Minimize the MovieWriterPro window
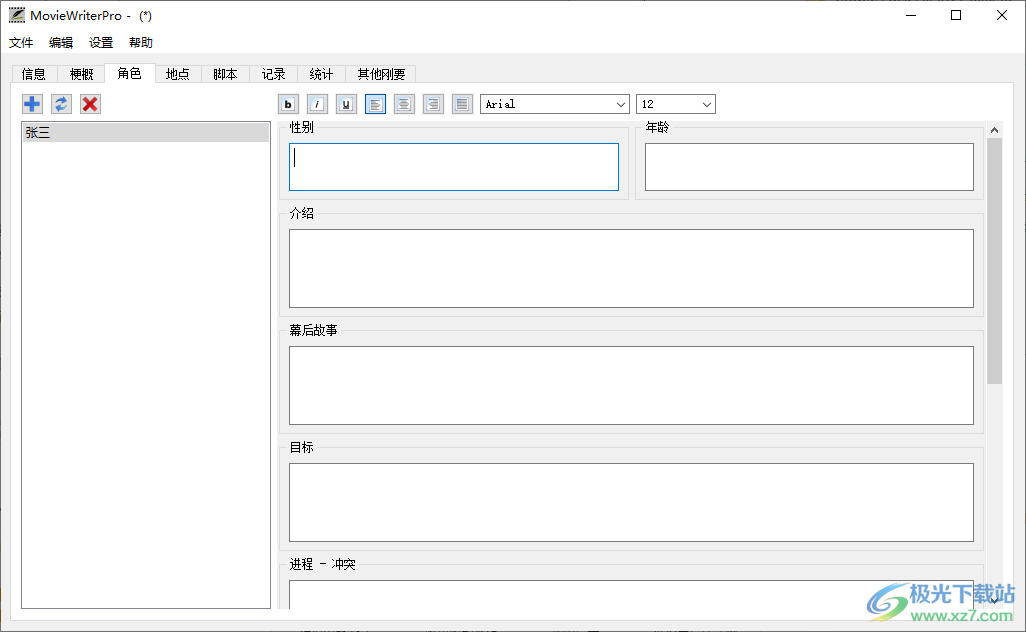1026x632 pixels. coord(911,15)
